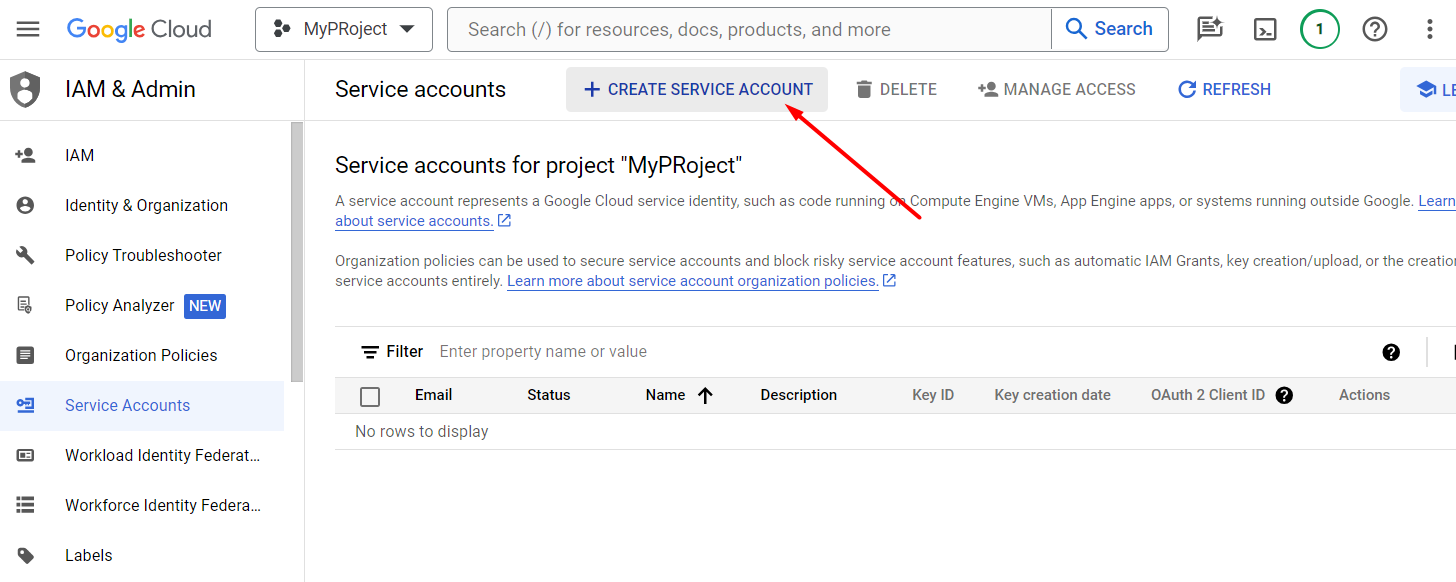Click the Key ID column header
The height and width of the screenshot is (582, 1456).
coord(933,395)
